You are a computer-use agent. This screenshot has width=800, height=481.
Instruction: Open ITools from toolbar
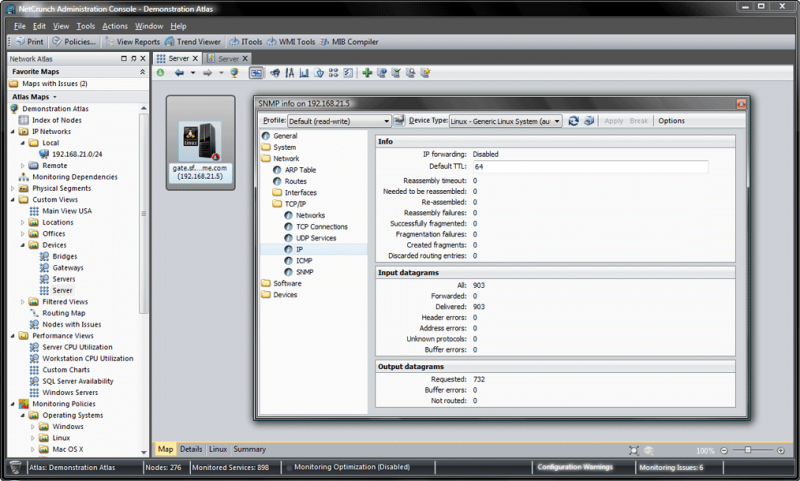click(246, 42)
